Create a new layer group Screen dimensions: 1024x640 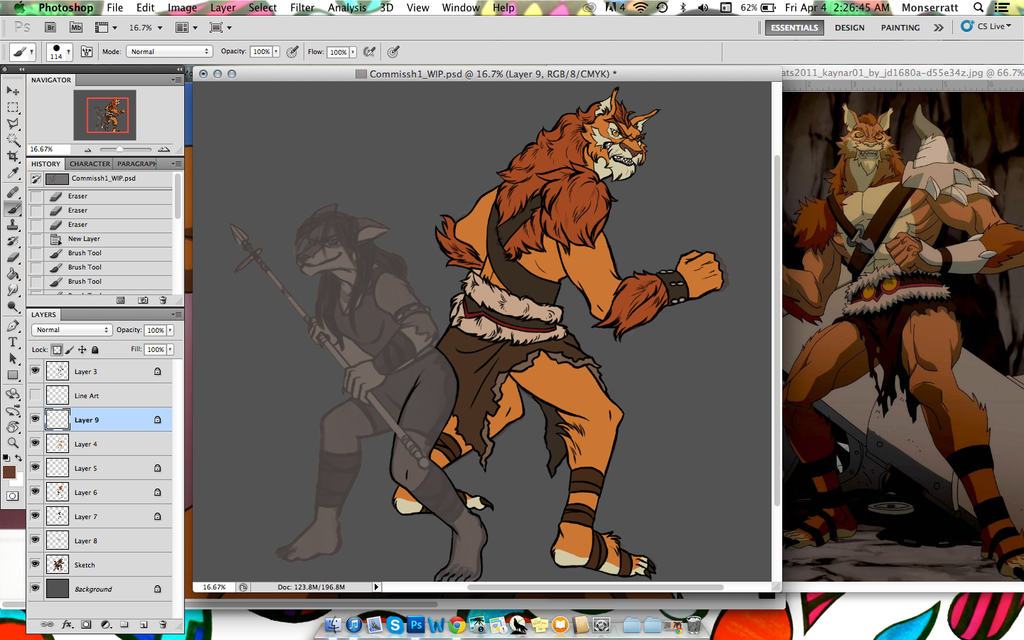pos(124,625)
